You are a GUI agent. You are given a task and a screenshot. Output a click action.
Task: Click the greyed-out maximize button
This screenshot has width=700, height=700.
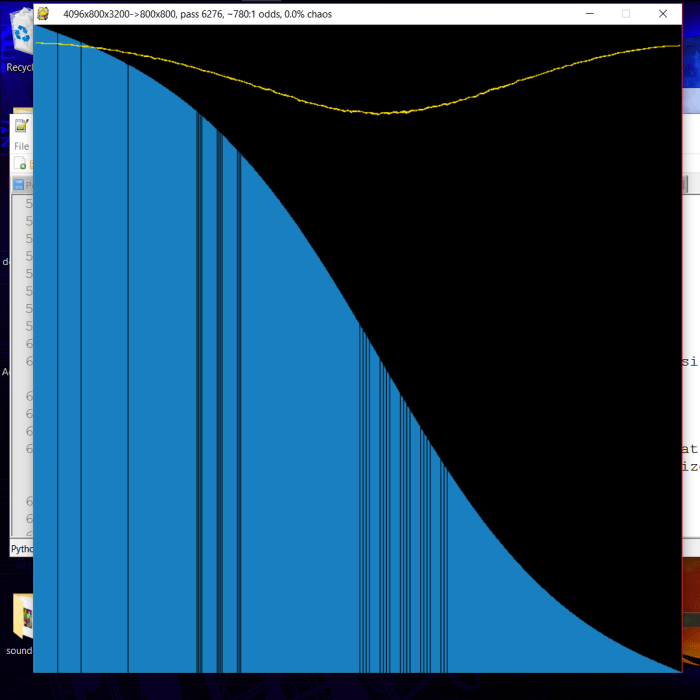click(x=626, y=14)
